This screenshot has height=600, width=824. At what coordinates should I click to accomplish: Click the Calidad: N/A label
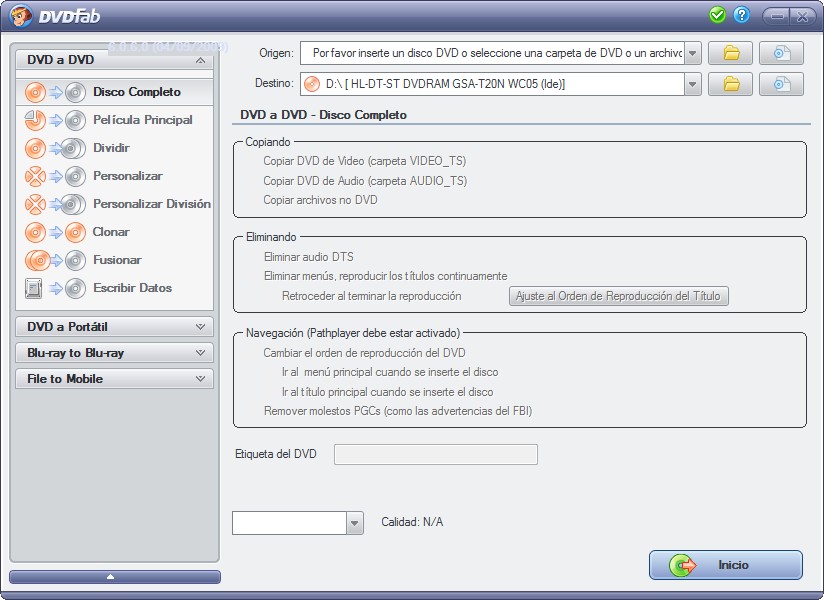click(x=412, y=522)
